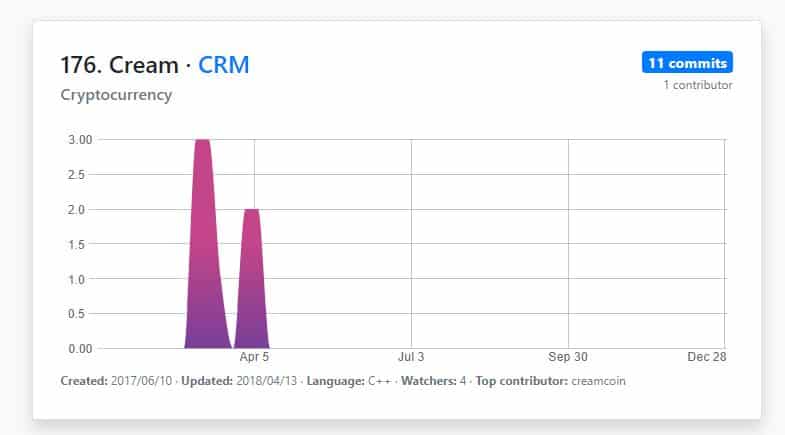The image size is (785, 435).
Task: Click the 'Language: C++' text
Action: pyautogui.click(x=348, y=381)
